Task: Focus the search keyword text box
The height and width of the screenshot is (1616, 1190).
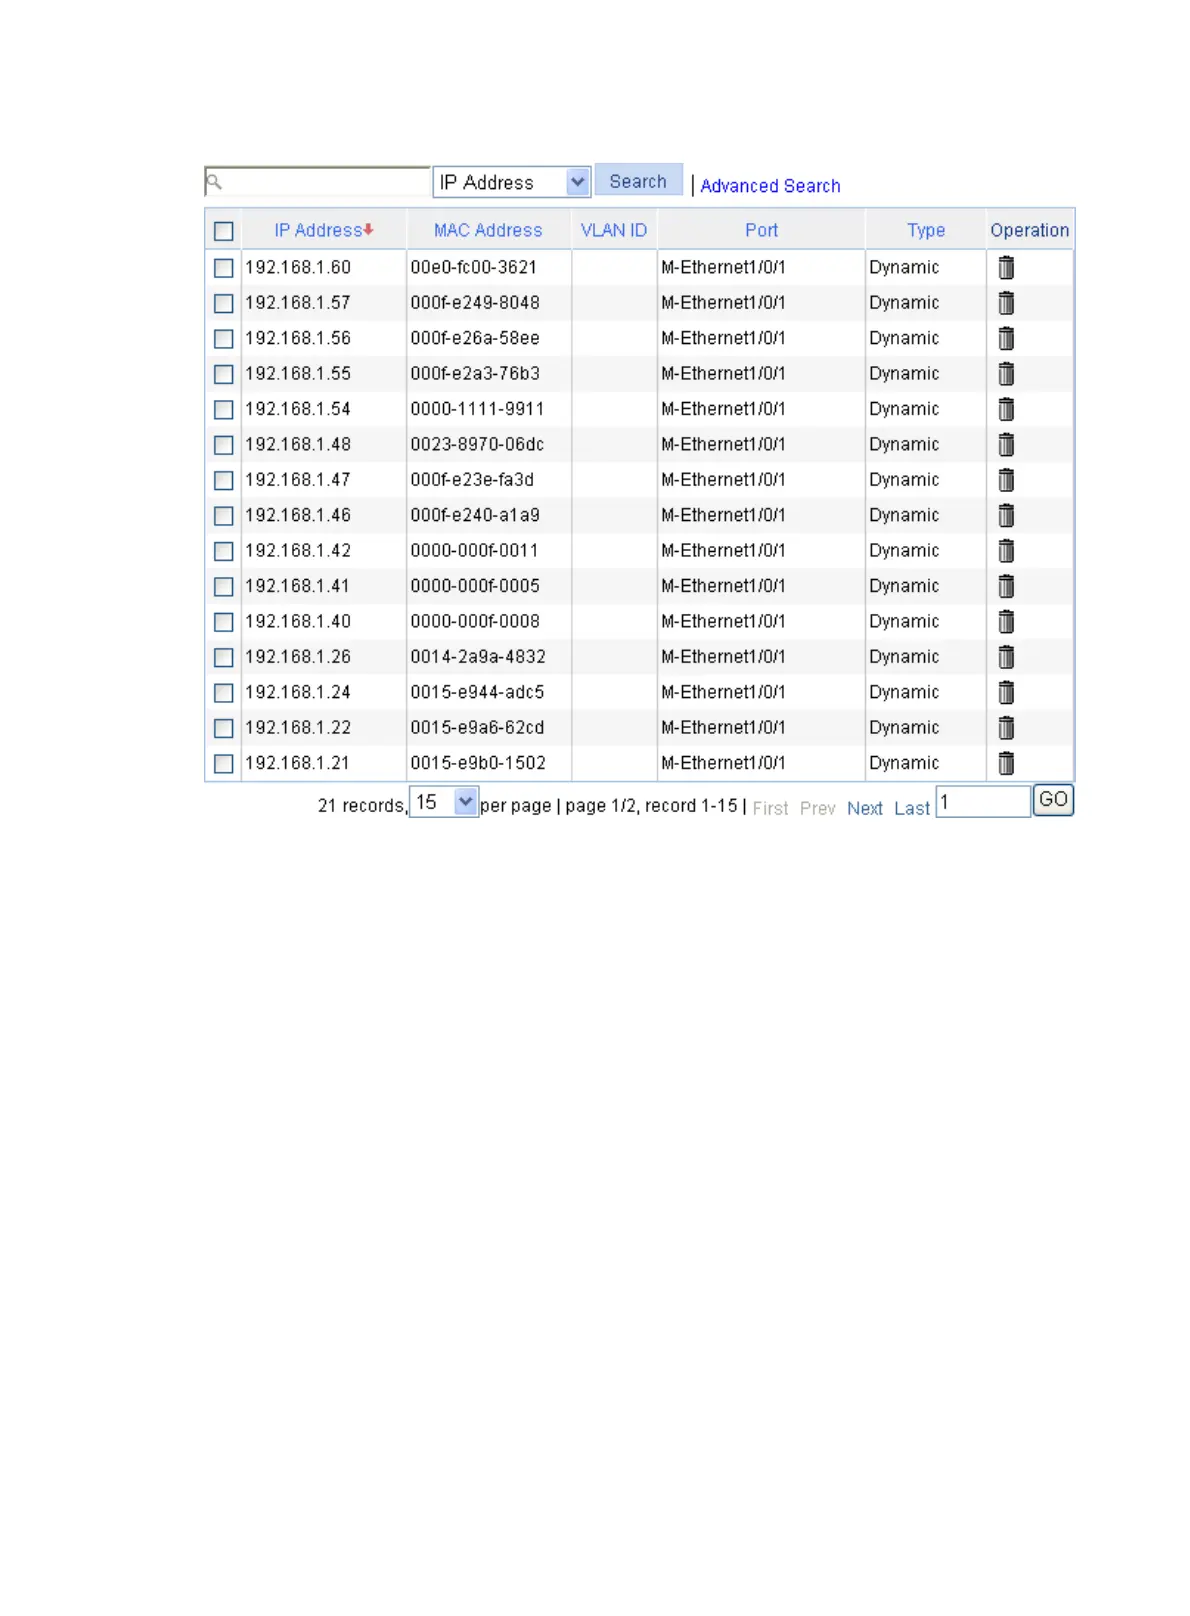Action: (x=317, y=182)
